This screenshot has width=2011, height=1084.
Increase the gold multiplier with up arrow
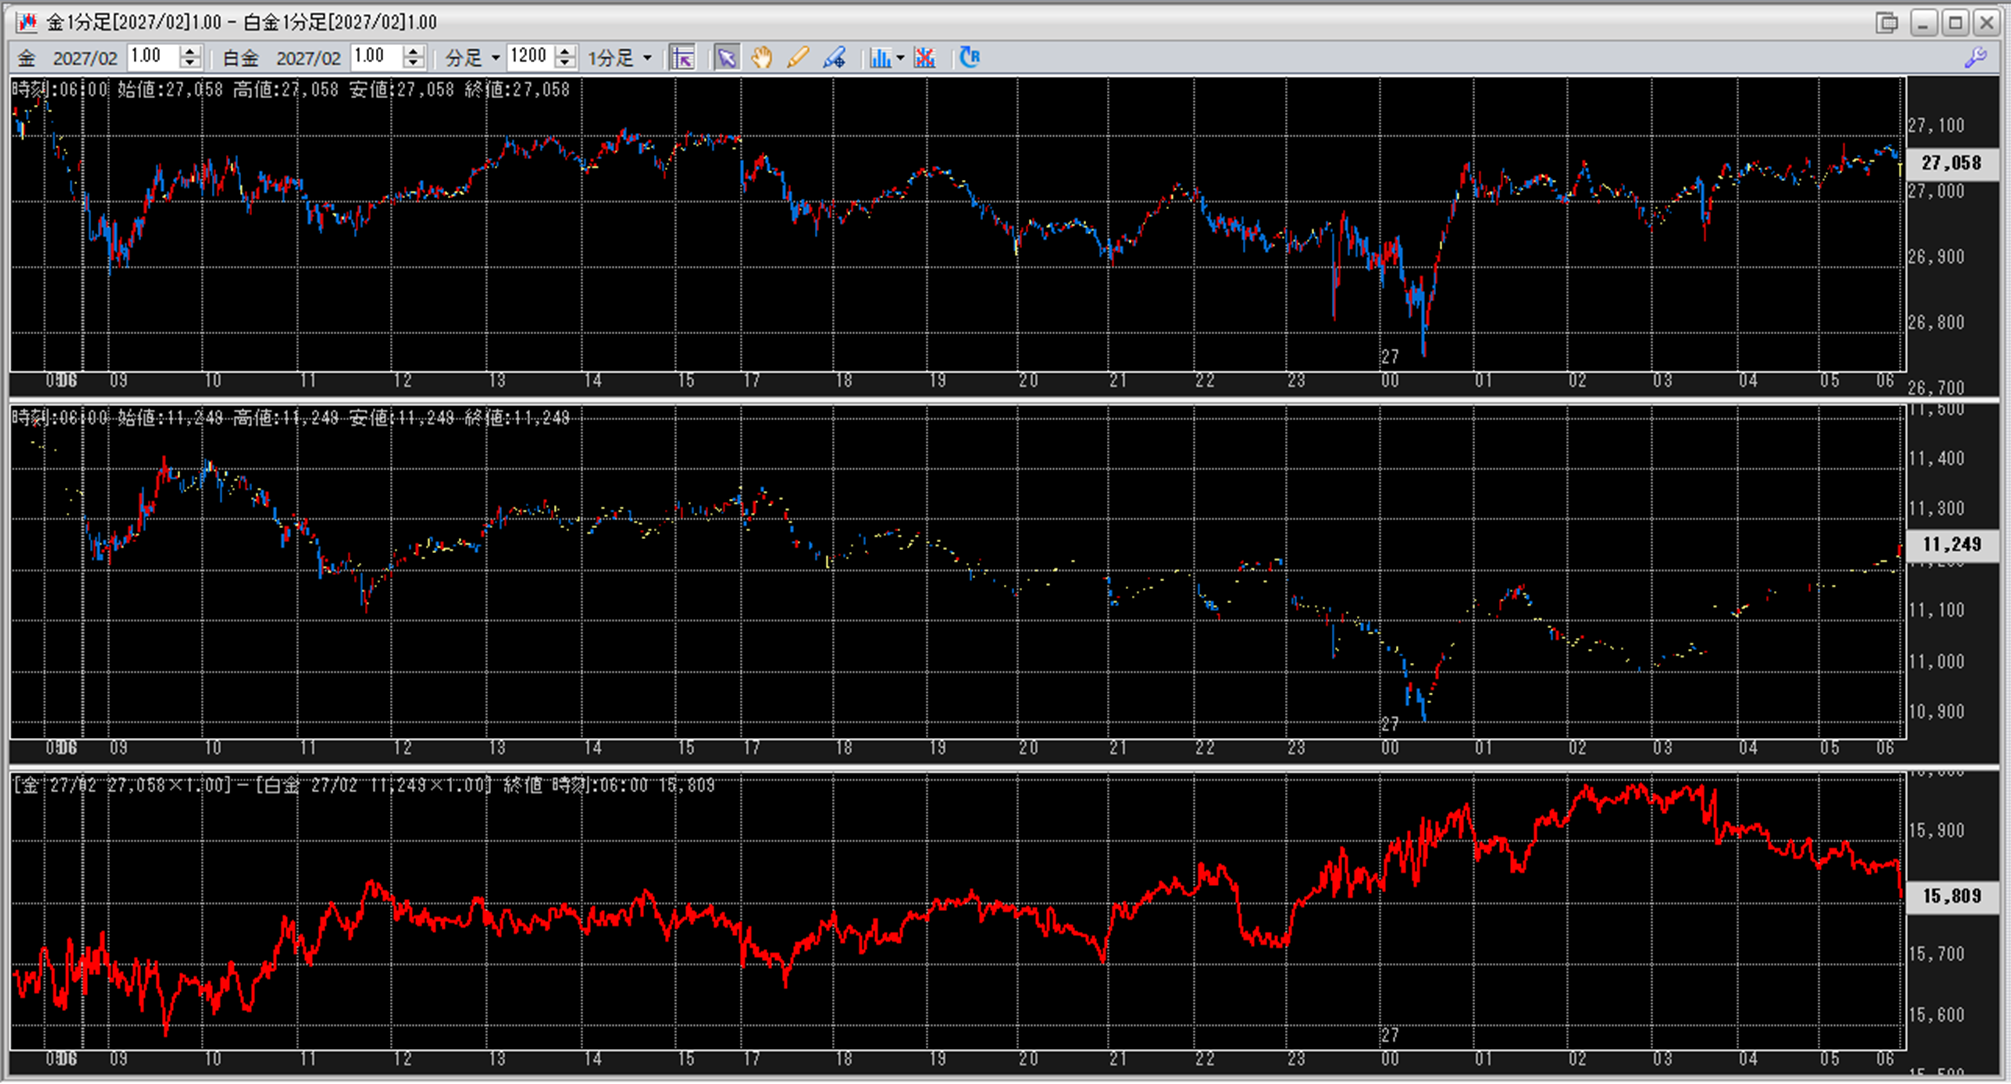click(x=190, y=51)
